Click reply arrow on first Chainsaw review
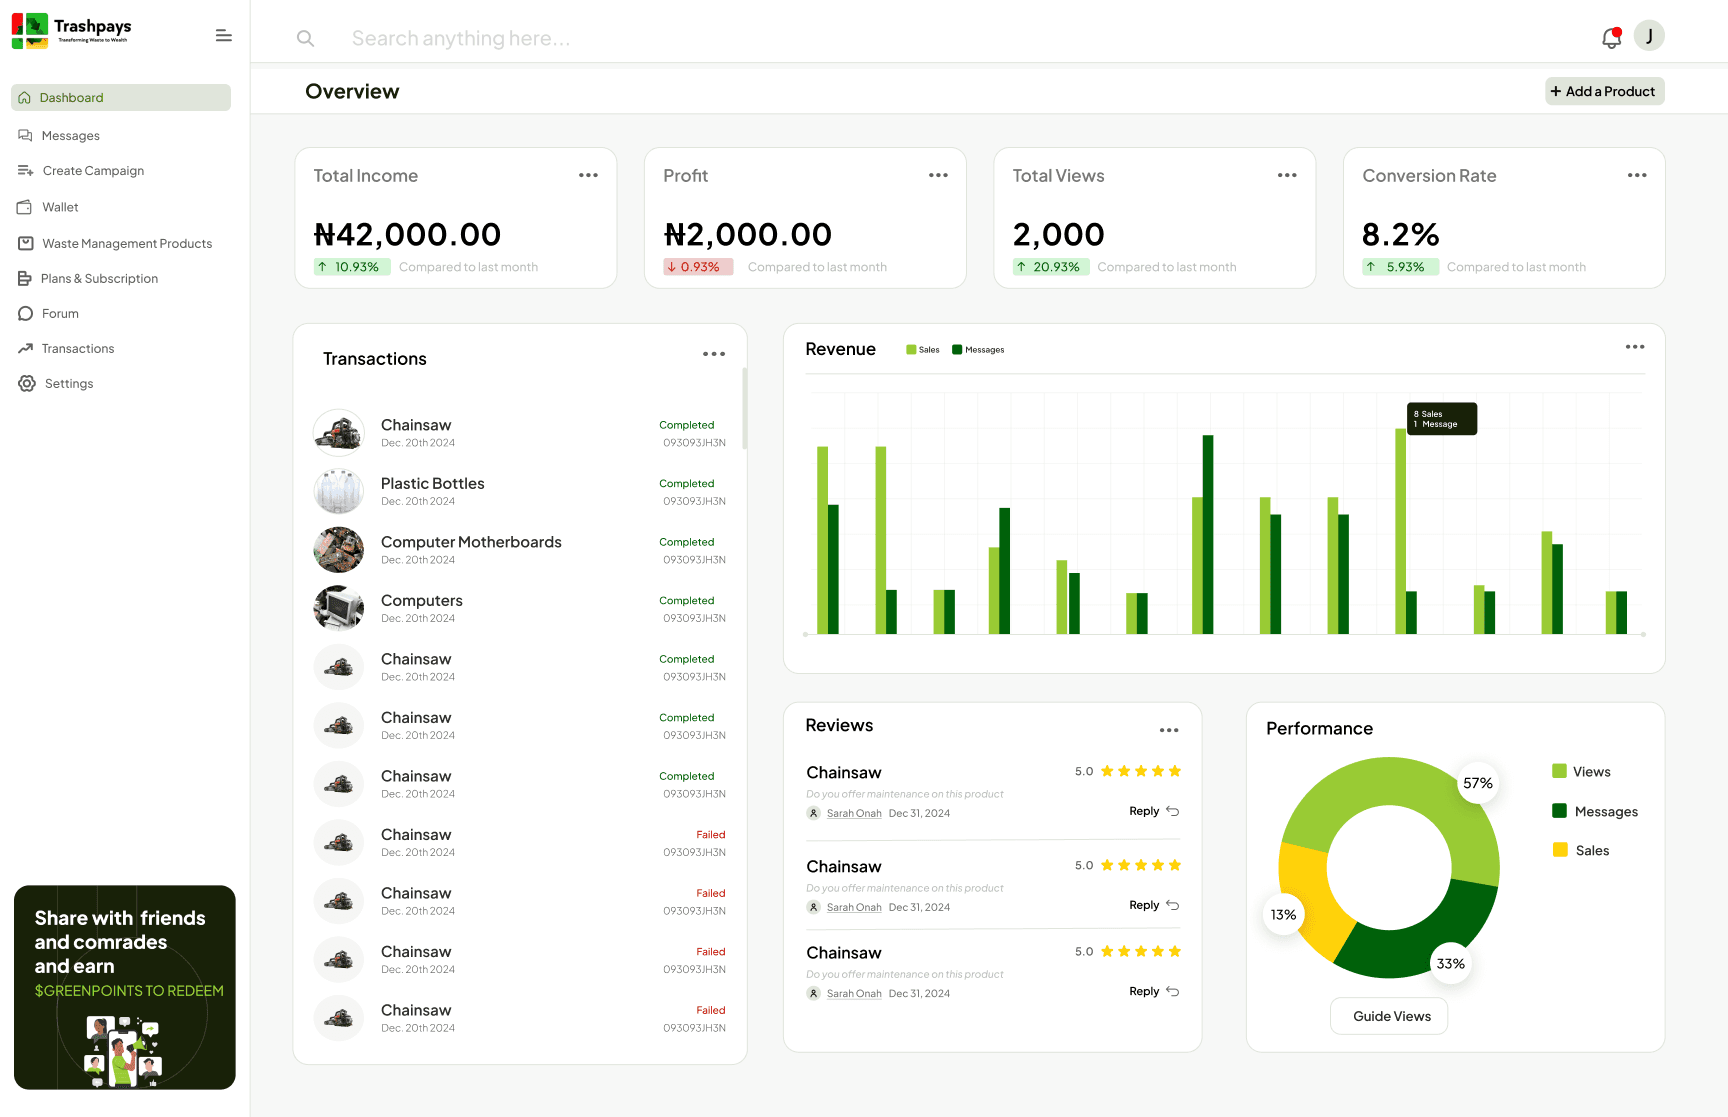Image resolution: width=1728 pixels, height=1117 pixels. tap(1173, 811)
